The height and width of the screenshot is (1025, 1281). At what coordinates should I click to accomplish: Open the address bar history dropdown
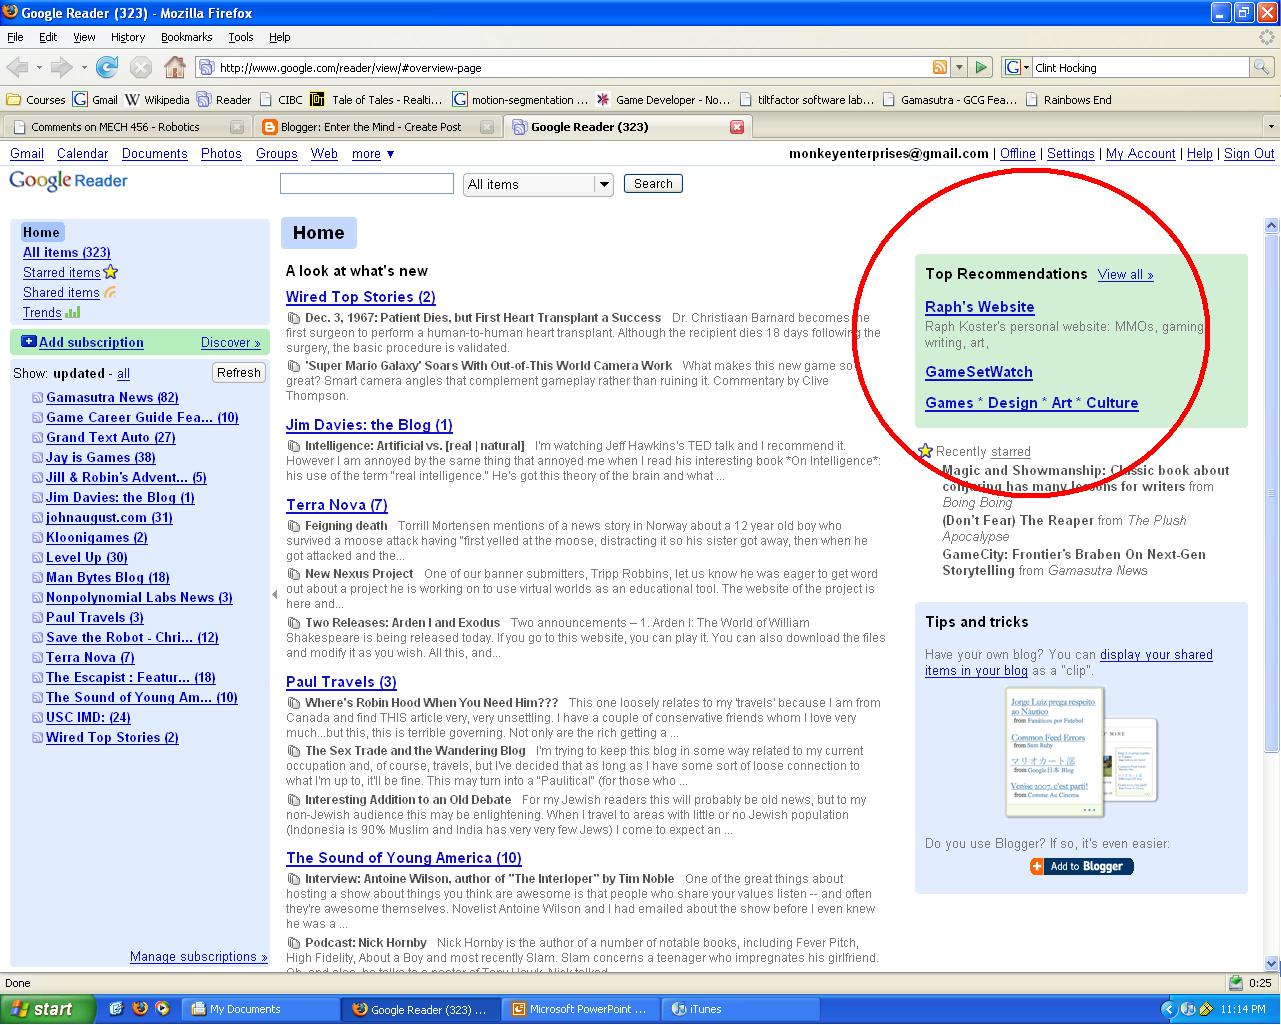[960, 67]
